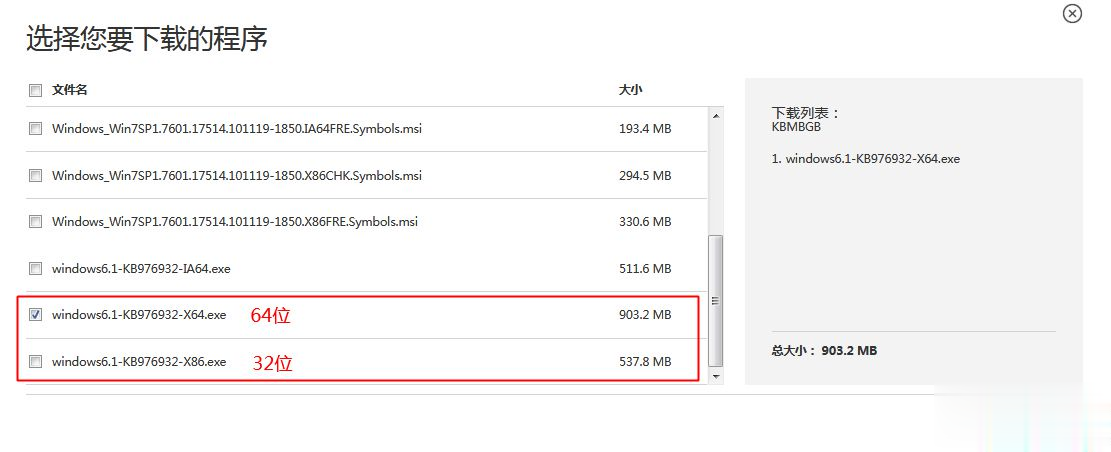This screenshot has height=452, width=1111.
Task: Select the file name Windows_Win7SP1...X86FRE.Symbols.msi
Action: click(235, 222)
